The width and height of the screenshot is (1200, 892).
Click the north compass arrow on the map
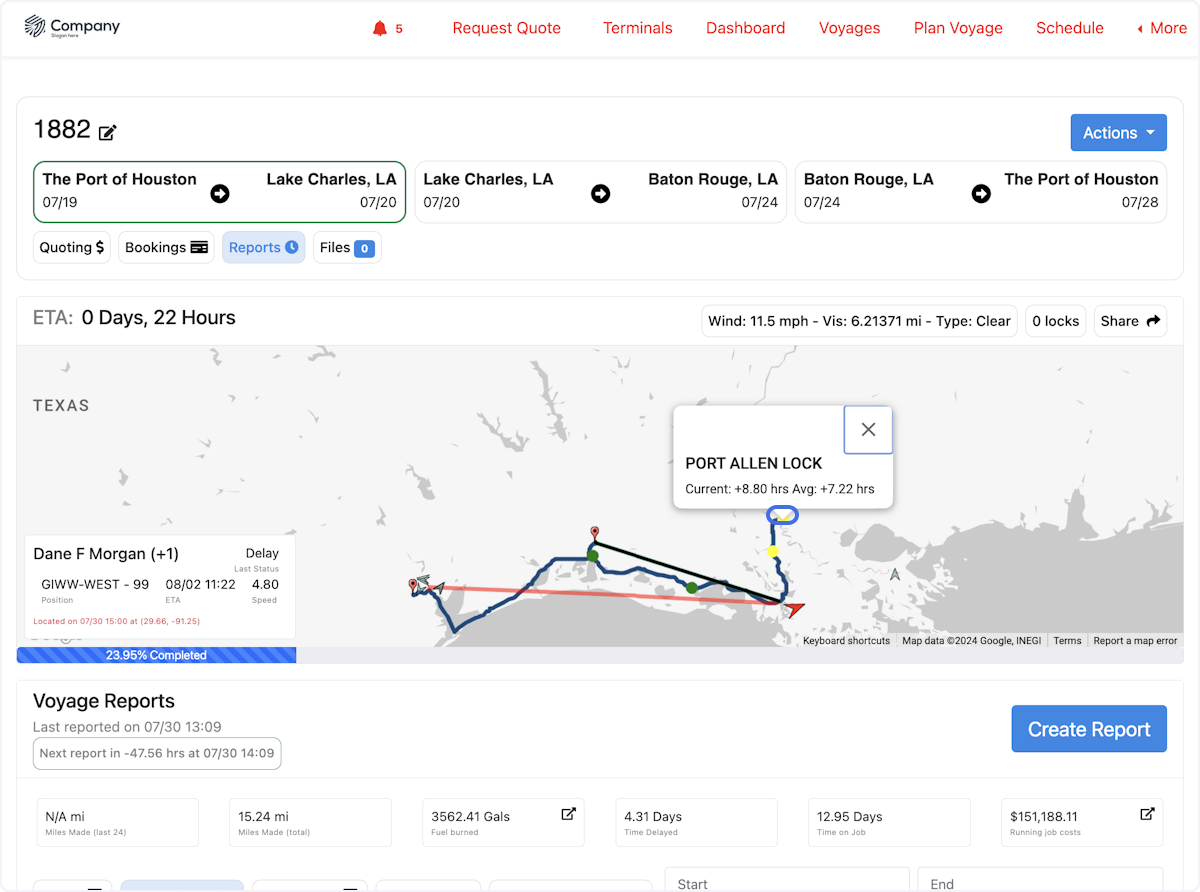click(894, 575)
